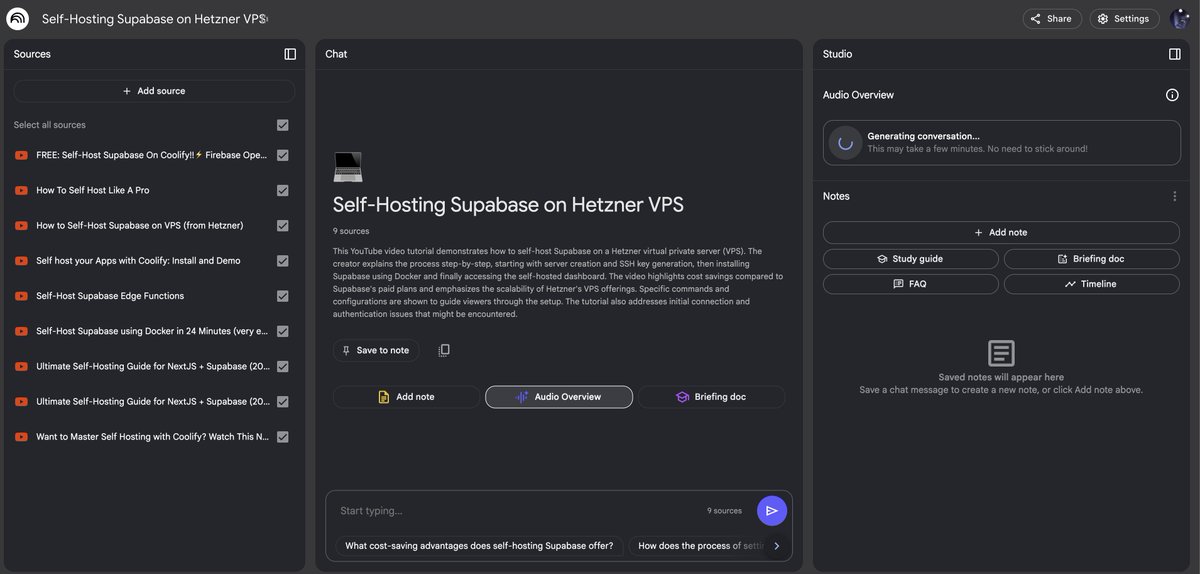The image size is (1200, 574).
Task: Click the Audio Overview info icon
Action: (1172, 95)
